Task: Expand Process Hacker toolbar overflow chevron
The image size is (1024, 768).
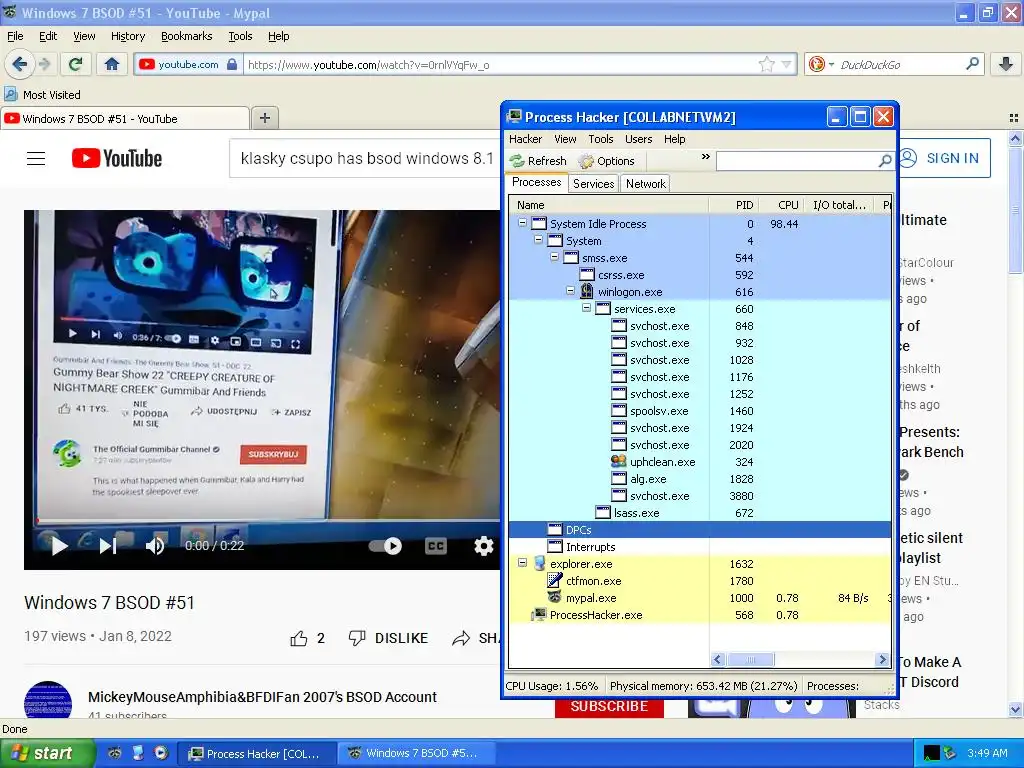Action: [x=705, y=157]
